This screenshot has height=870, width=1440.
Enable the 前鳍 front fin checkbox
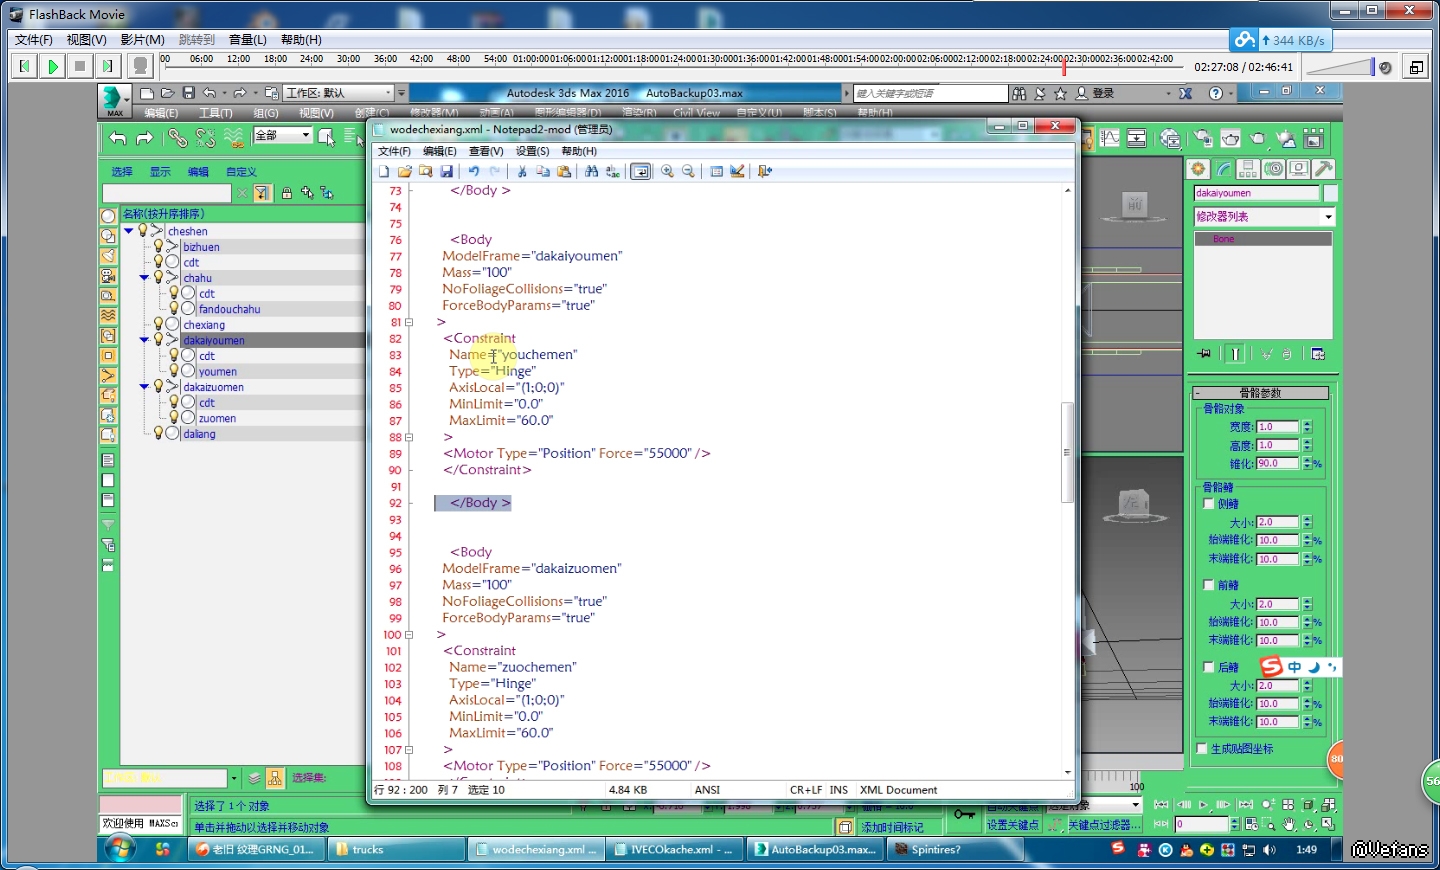[x=1209, y=585]
